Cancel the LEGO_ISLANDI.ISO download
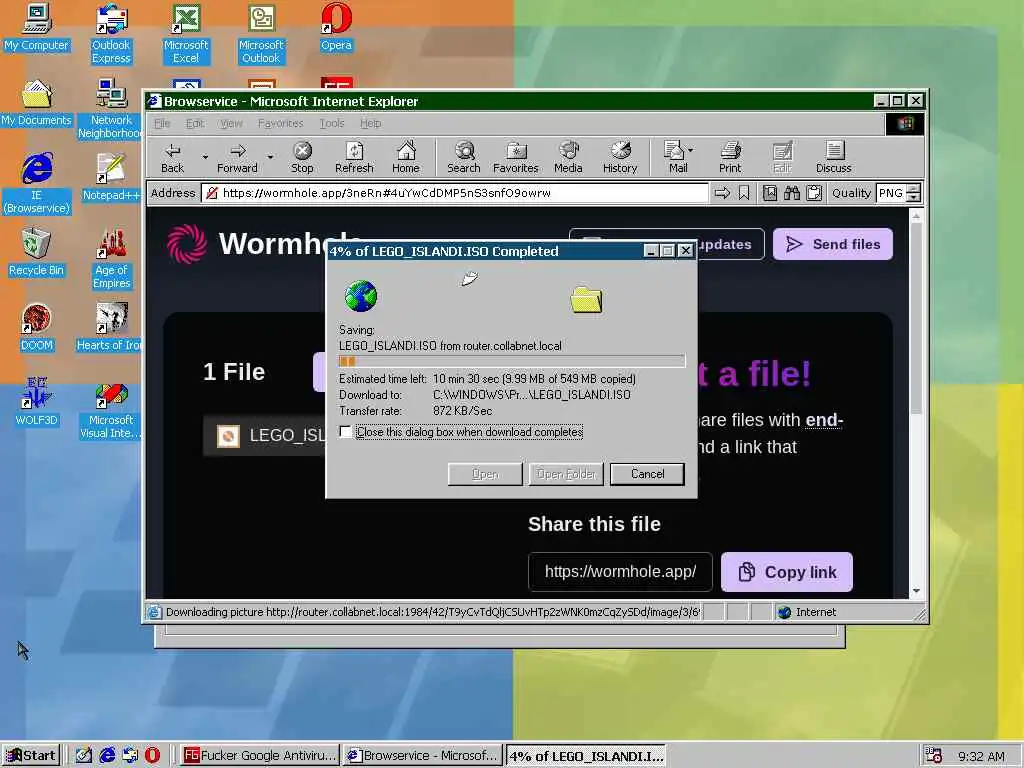This screenshot has height=768, width=1024. (x=647, y=474)
